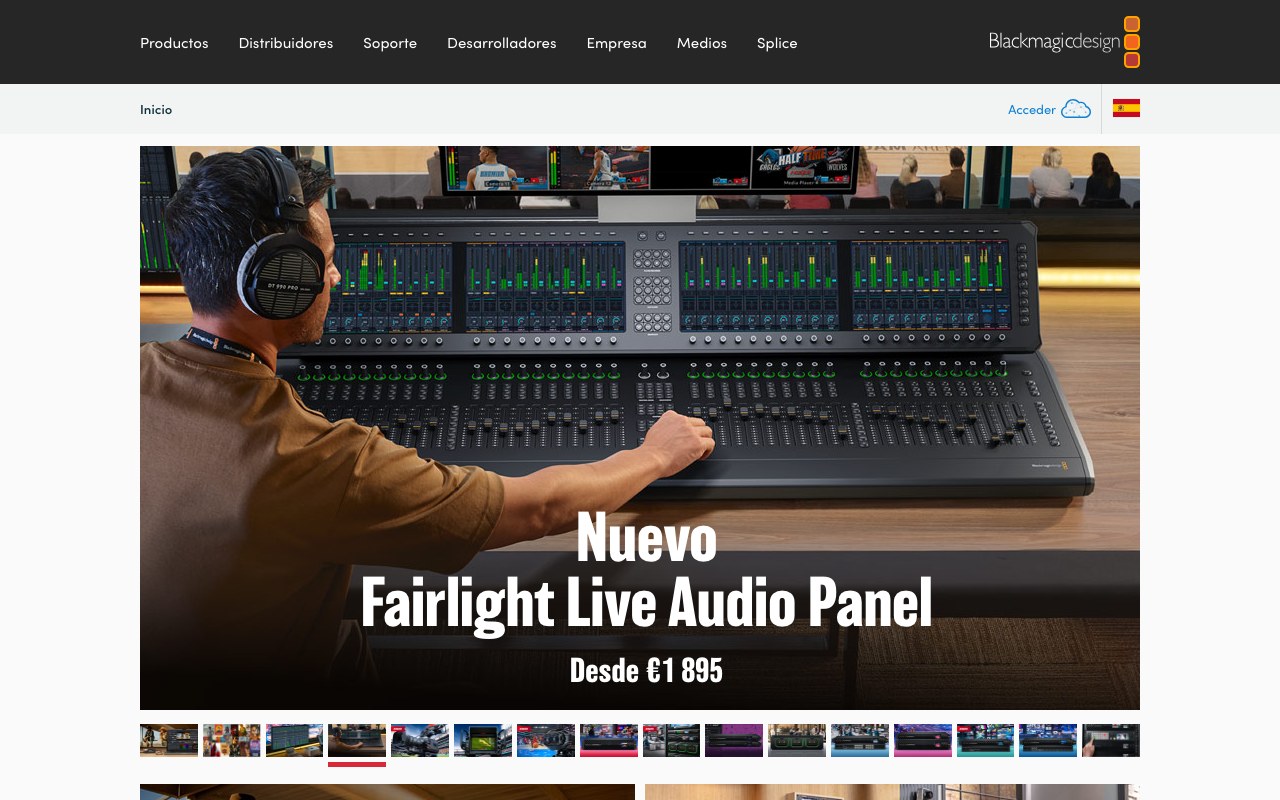Click the 'Desde €1 895' price text
Viewport: 1280px width, 800px height.
646,670
